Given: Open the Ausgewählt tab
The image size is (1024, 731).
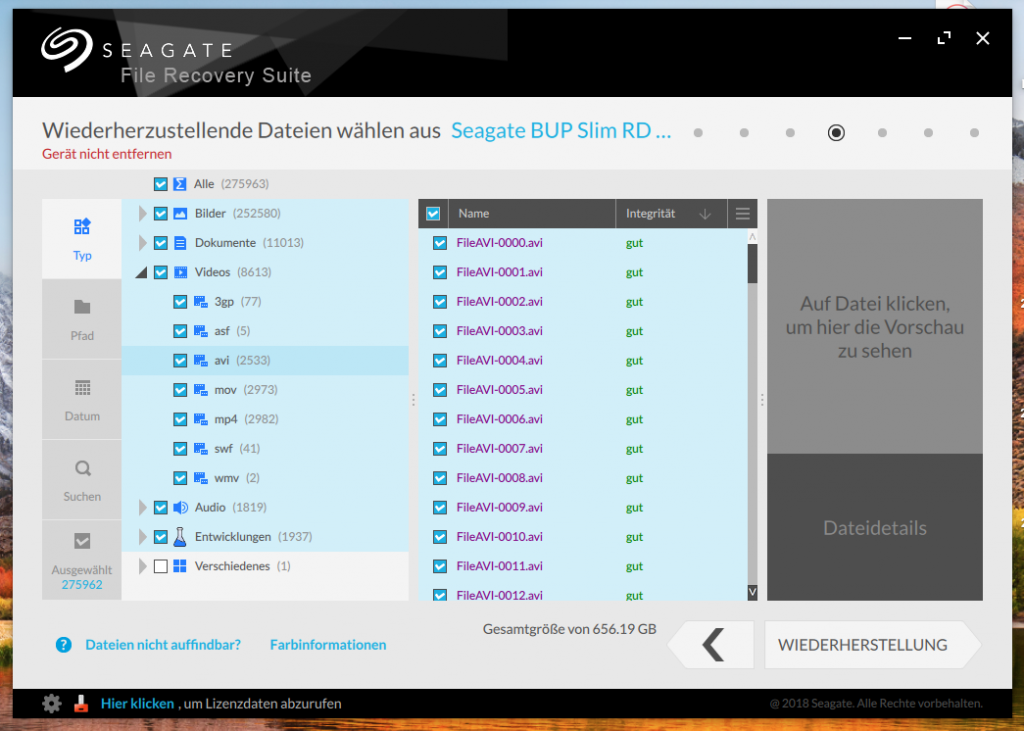Looking at the screenshot, I should pyautogui.click(x=82, y=560).
